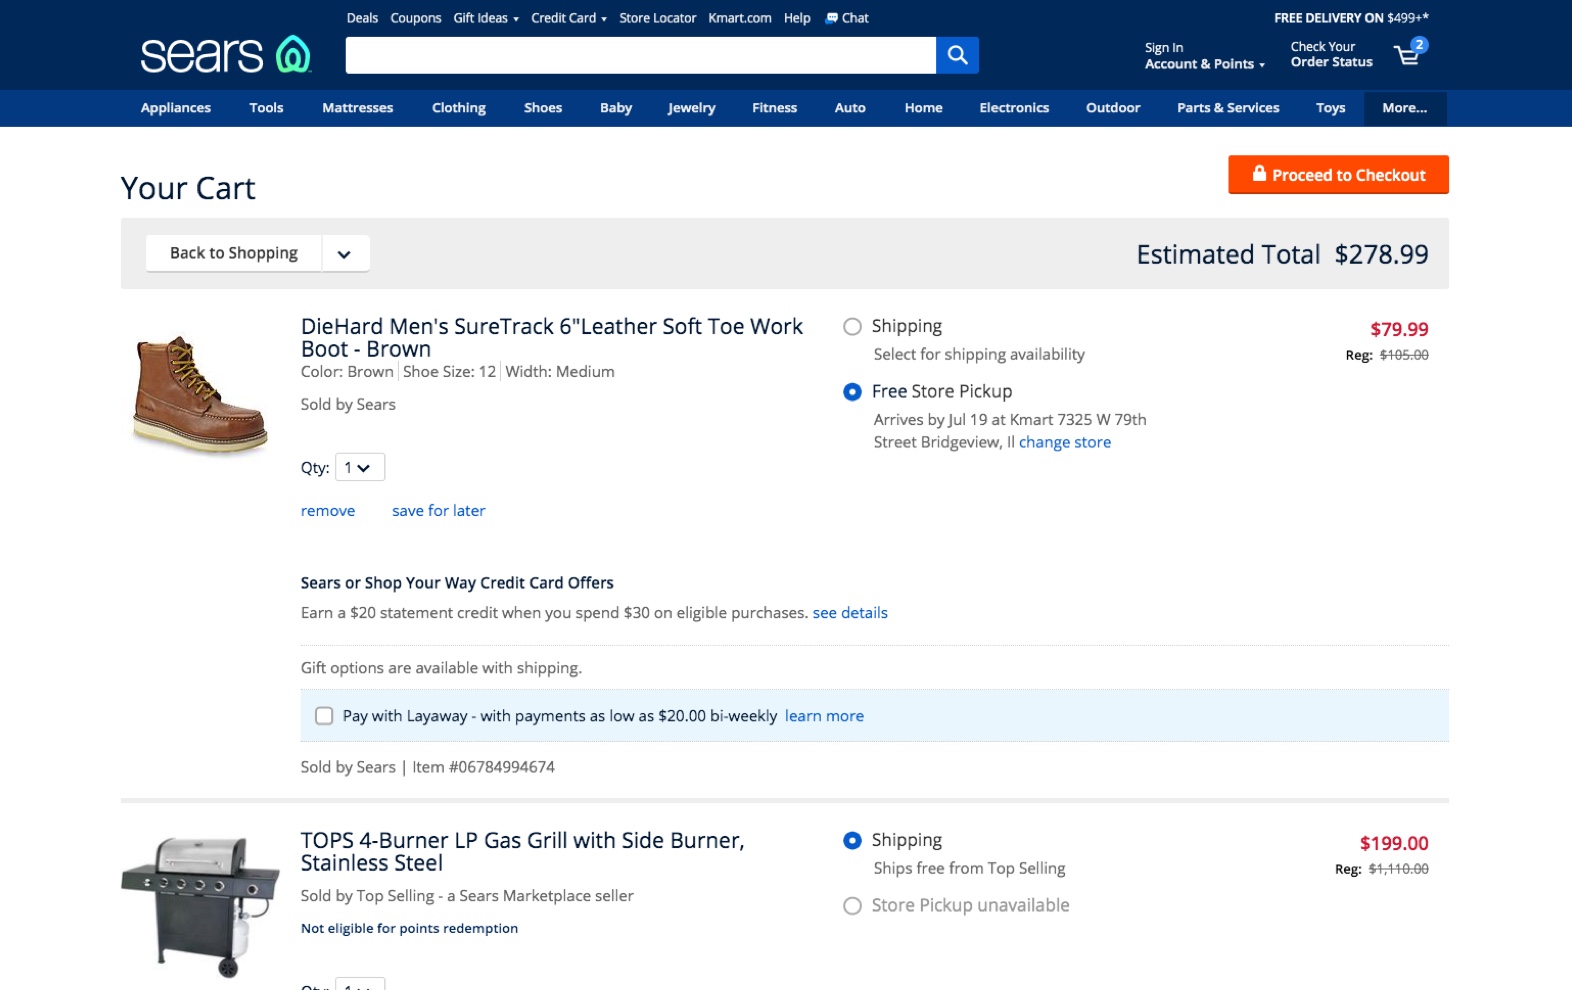1572x990 pixels.
Task: Open the Home category
Action: click(923, 108)
